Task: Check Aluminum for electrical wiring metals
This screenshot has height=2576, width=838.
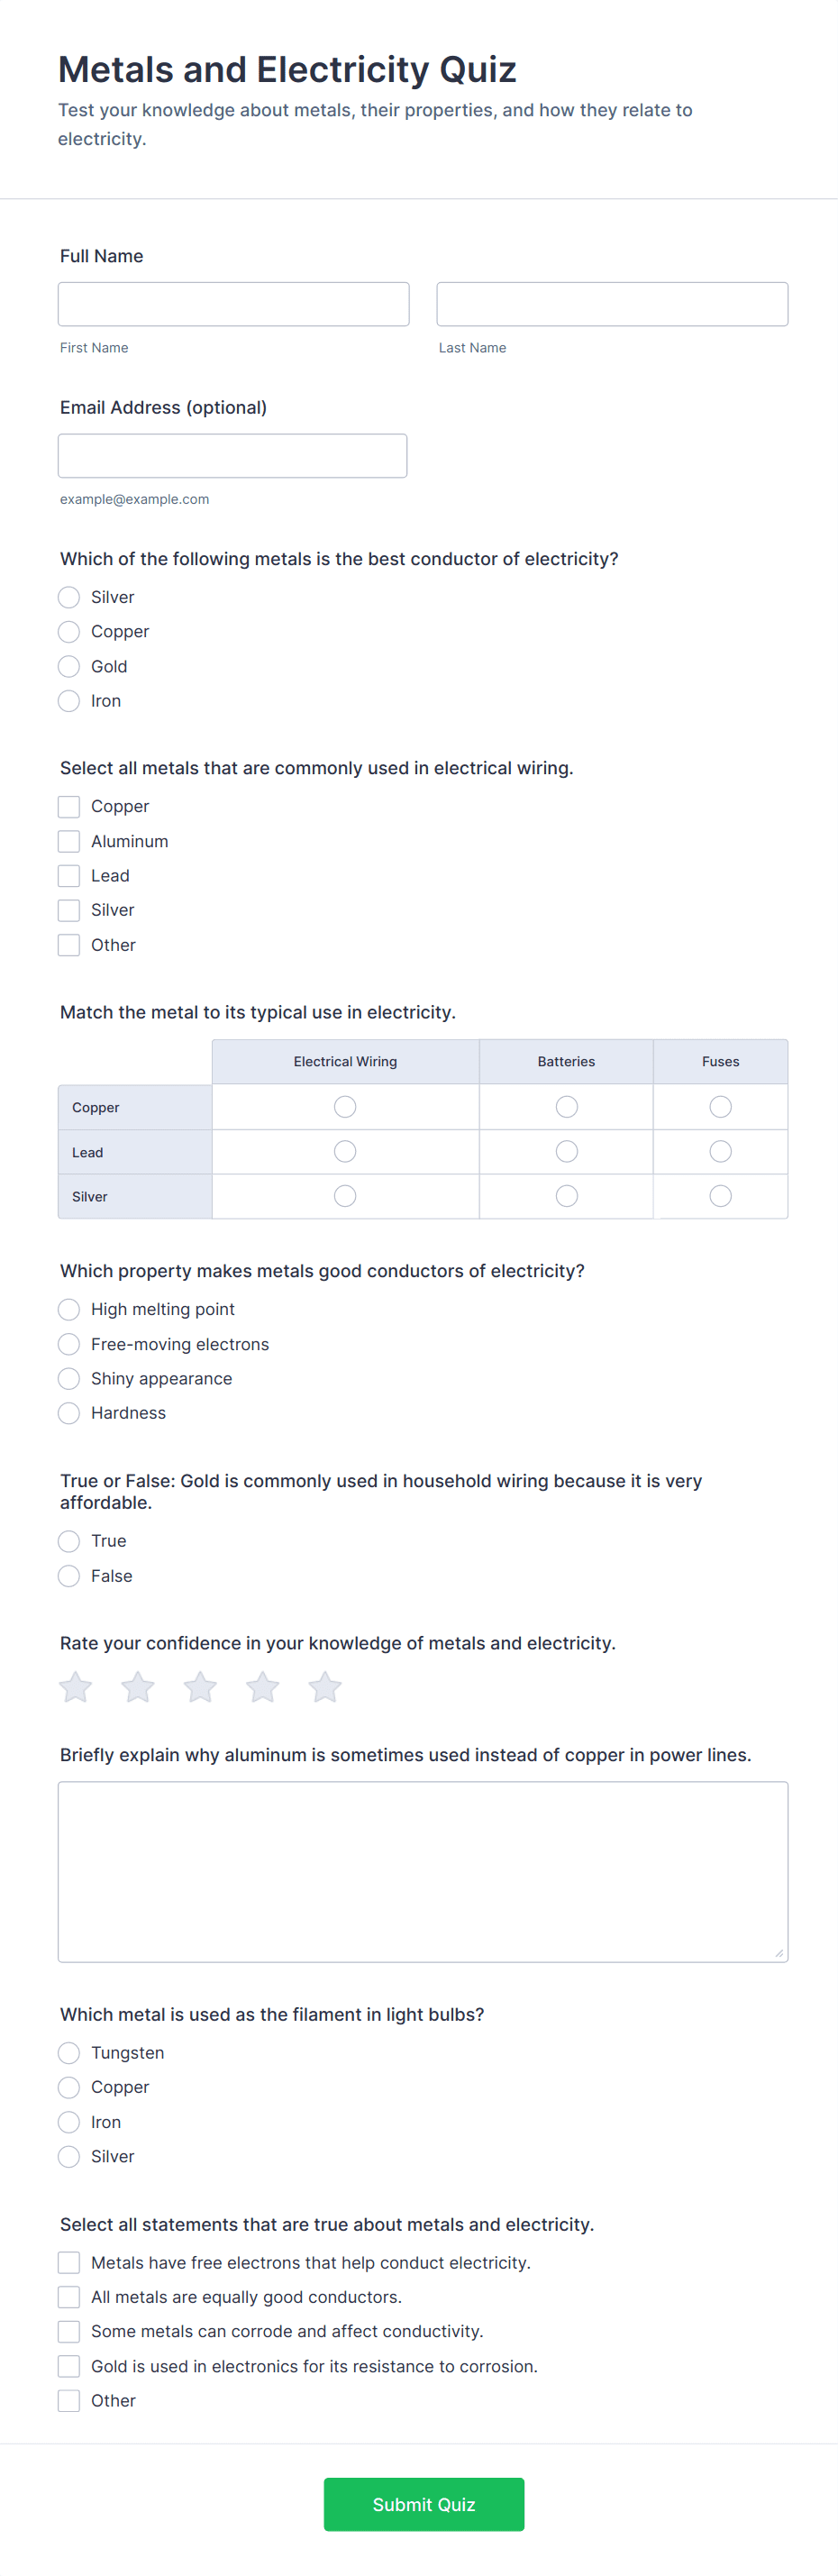Action: (x=69, y=841)
